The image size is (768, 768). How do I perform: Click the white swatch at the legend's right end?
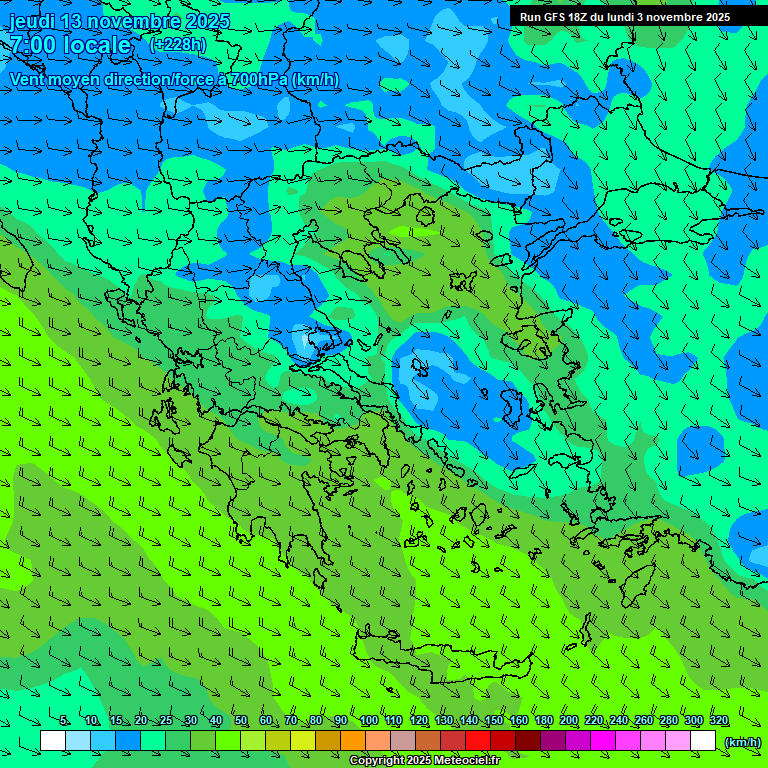703,741
